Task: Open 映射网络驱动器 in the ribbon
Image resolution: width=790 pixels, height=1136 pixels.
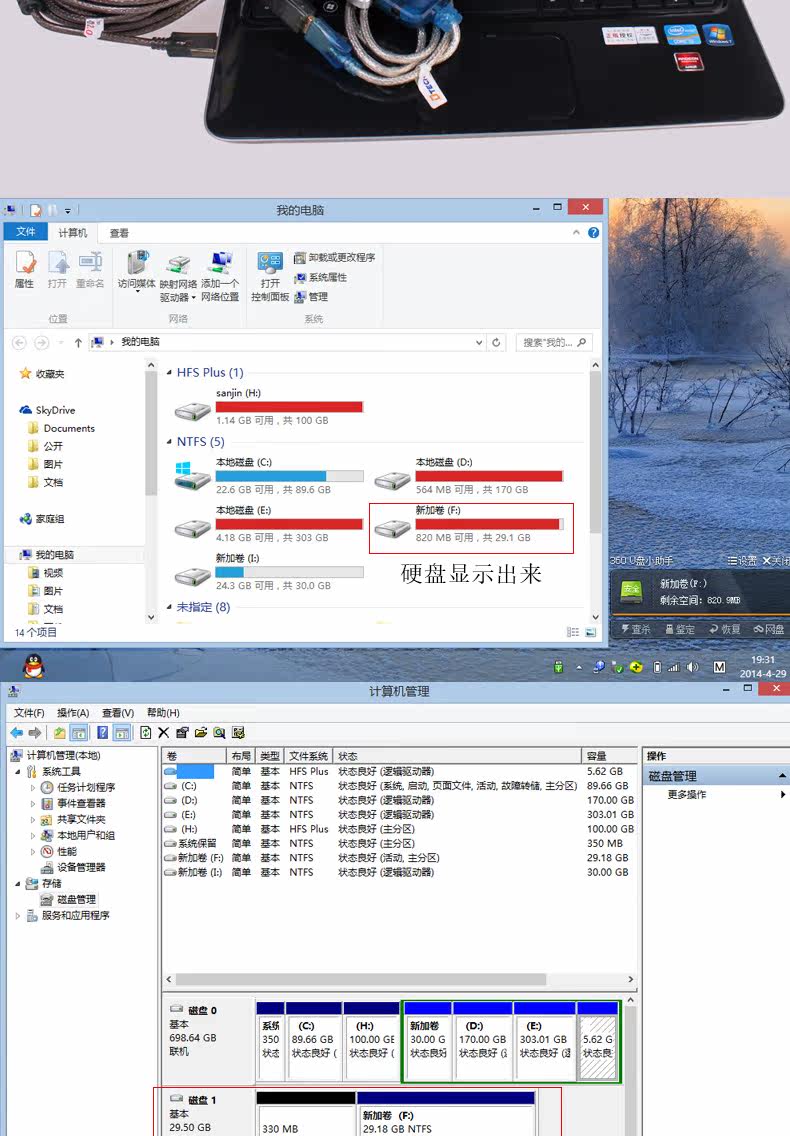Action: (178, 277)
